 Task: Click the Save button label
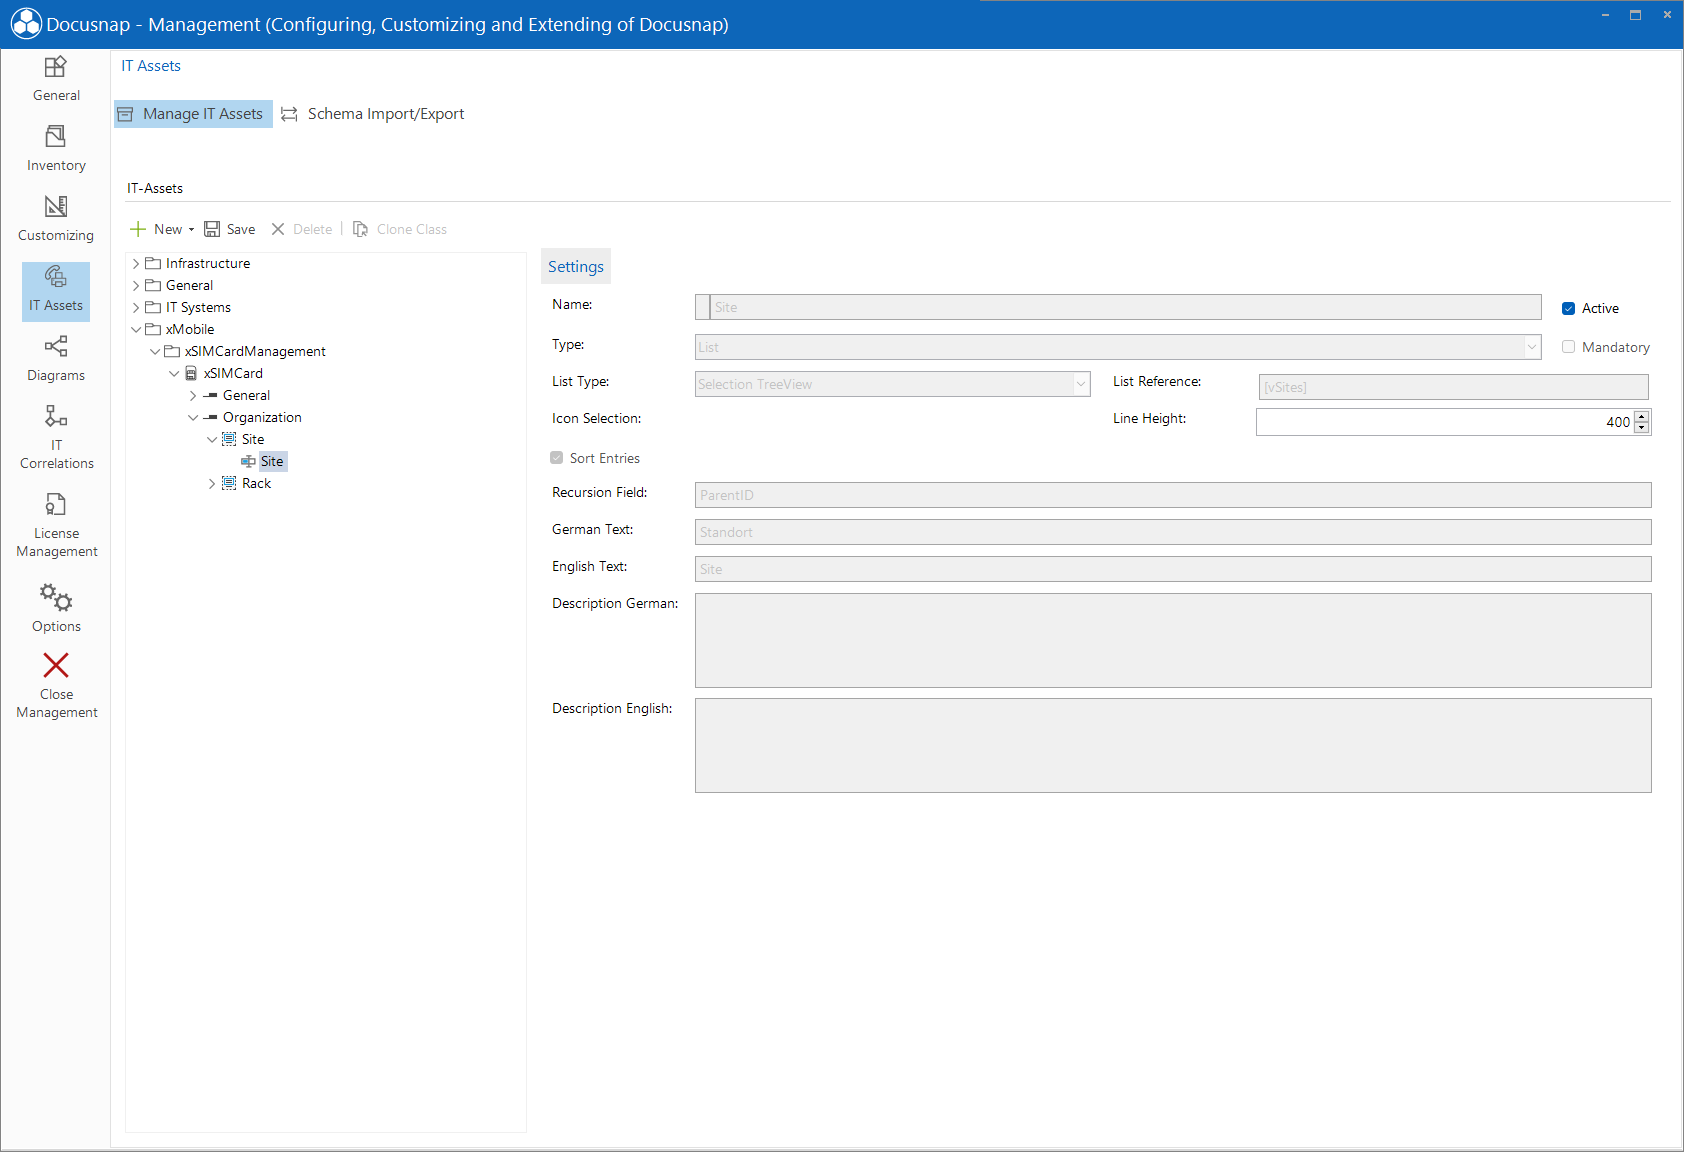[241, 229]
